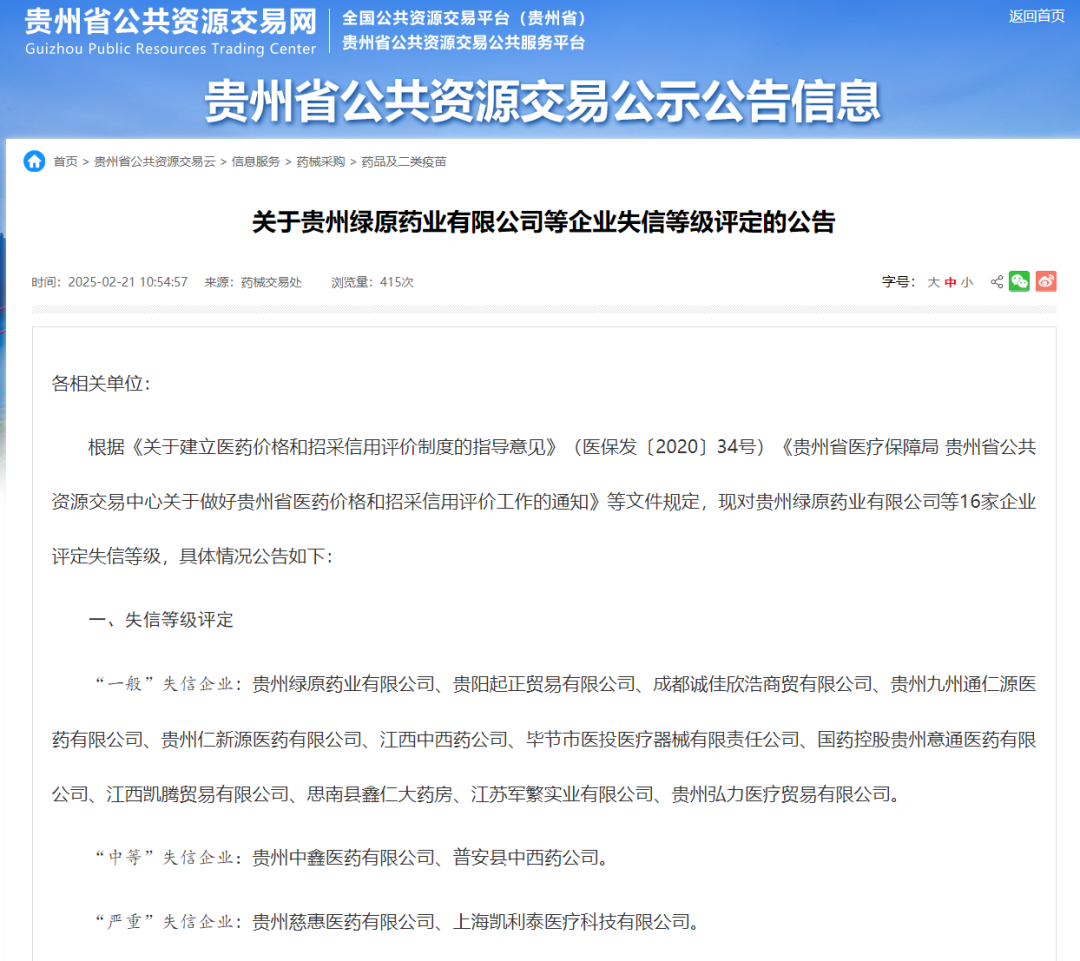Click company name 贵州慈惠医药有限公司

click(x=344, y=921)
